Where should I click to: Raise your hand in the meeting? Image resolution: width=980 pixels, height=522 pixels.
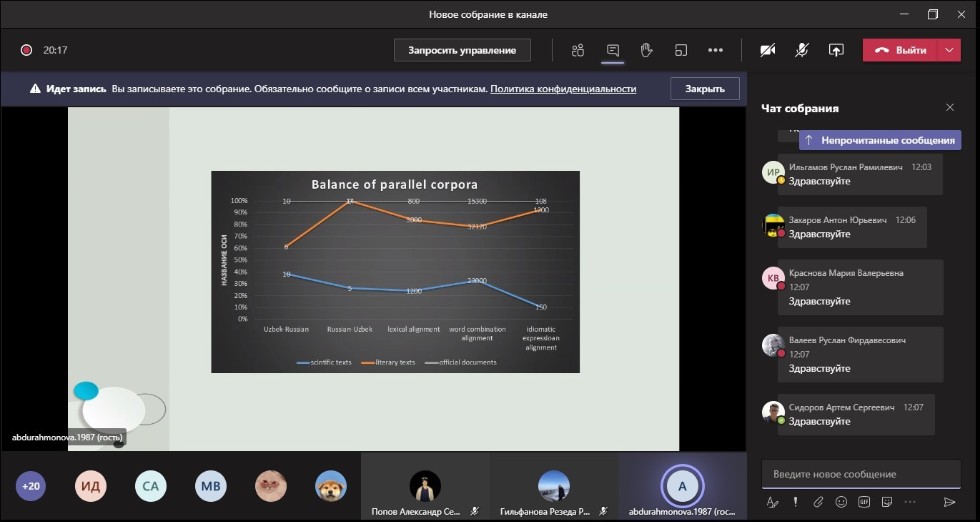pyautogui.click(x=646, y=50)
